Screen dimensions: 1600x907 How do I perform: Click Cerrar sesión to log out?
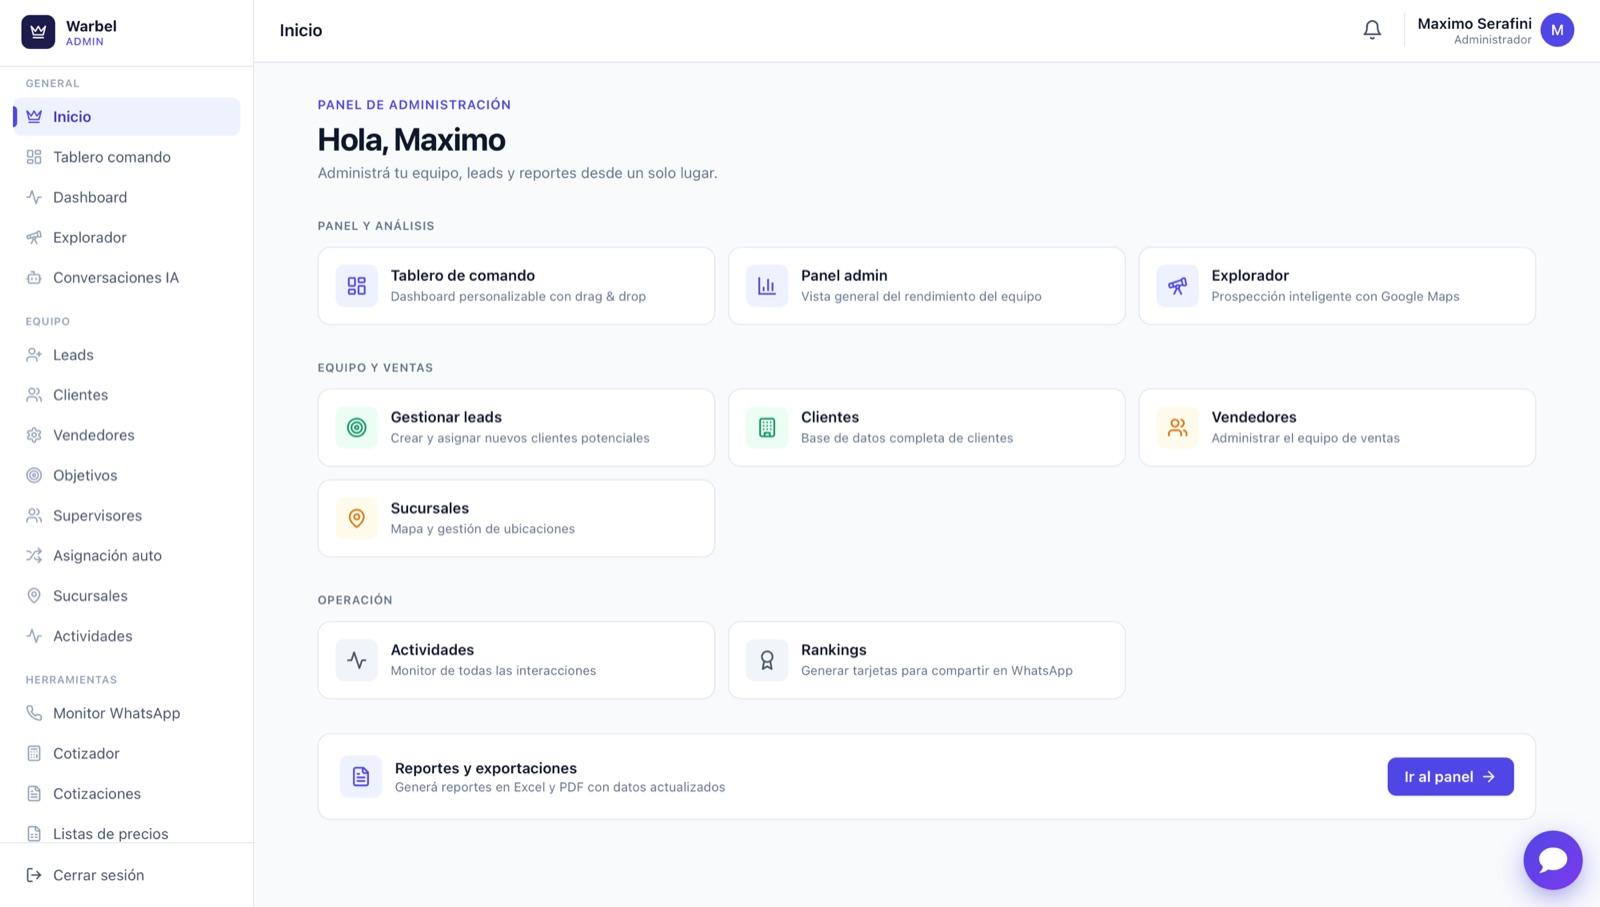tap(127, 875)
